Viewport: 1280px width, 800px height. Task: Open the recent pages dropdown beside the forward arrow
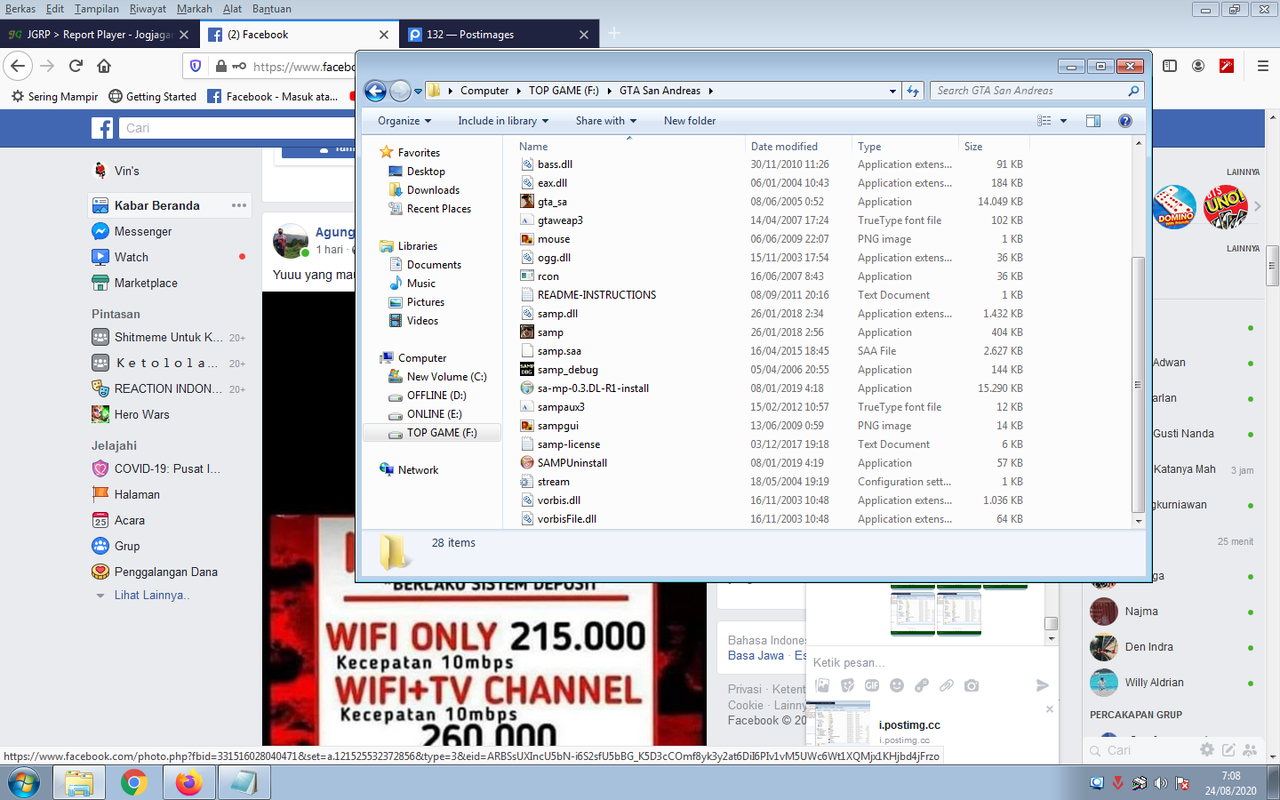click(418, 91)
